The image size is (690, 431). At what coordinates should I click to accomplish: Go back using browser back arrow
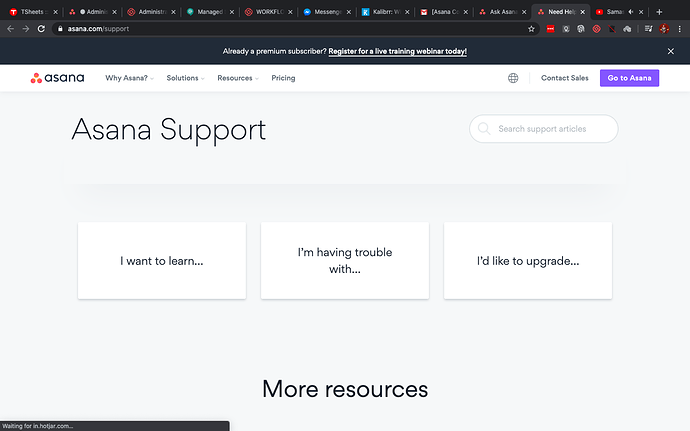[11, 29]
